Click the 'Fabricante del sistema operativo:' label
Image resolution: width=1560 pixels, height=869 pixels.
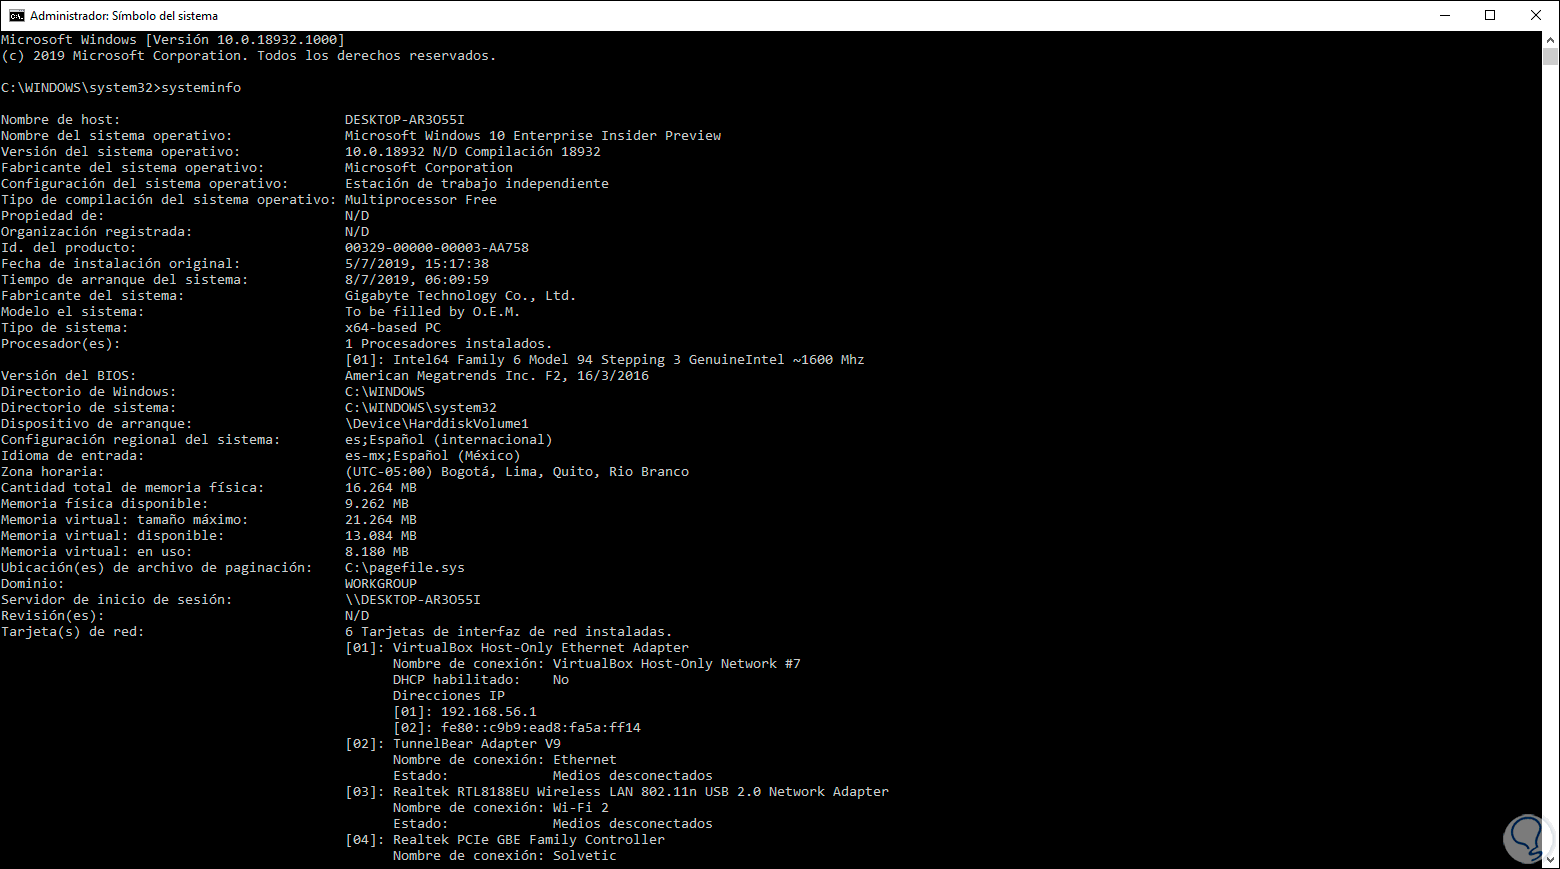tap(133, 168)
